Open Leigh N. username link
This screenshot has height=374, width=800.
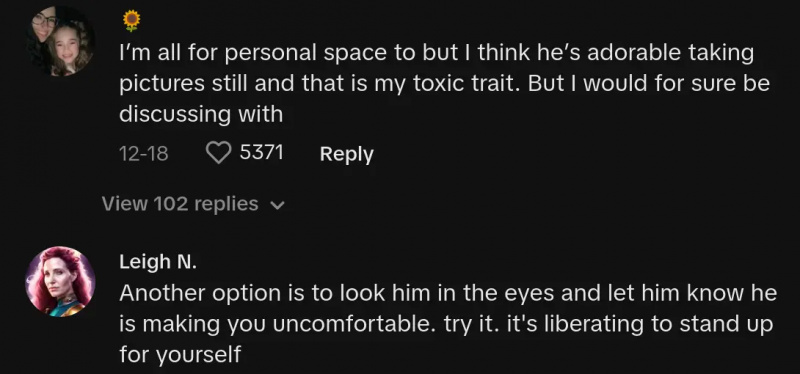point(158,262)
